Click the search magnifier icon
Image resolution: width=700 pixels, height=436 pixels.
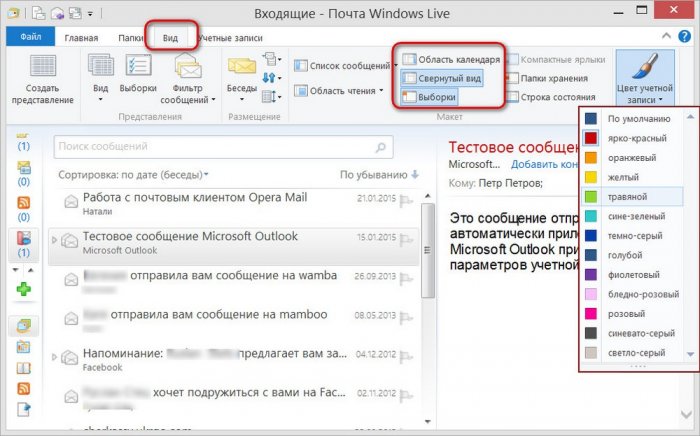pyautogui.click(x=380, y=147)
